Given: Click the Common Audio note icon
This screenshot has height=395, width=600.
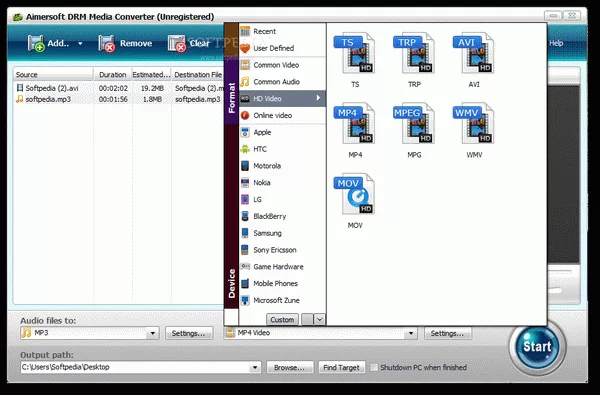Looking at the screenshot, I should pyautogui.click(x=245, y=82).
